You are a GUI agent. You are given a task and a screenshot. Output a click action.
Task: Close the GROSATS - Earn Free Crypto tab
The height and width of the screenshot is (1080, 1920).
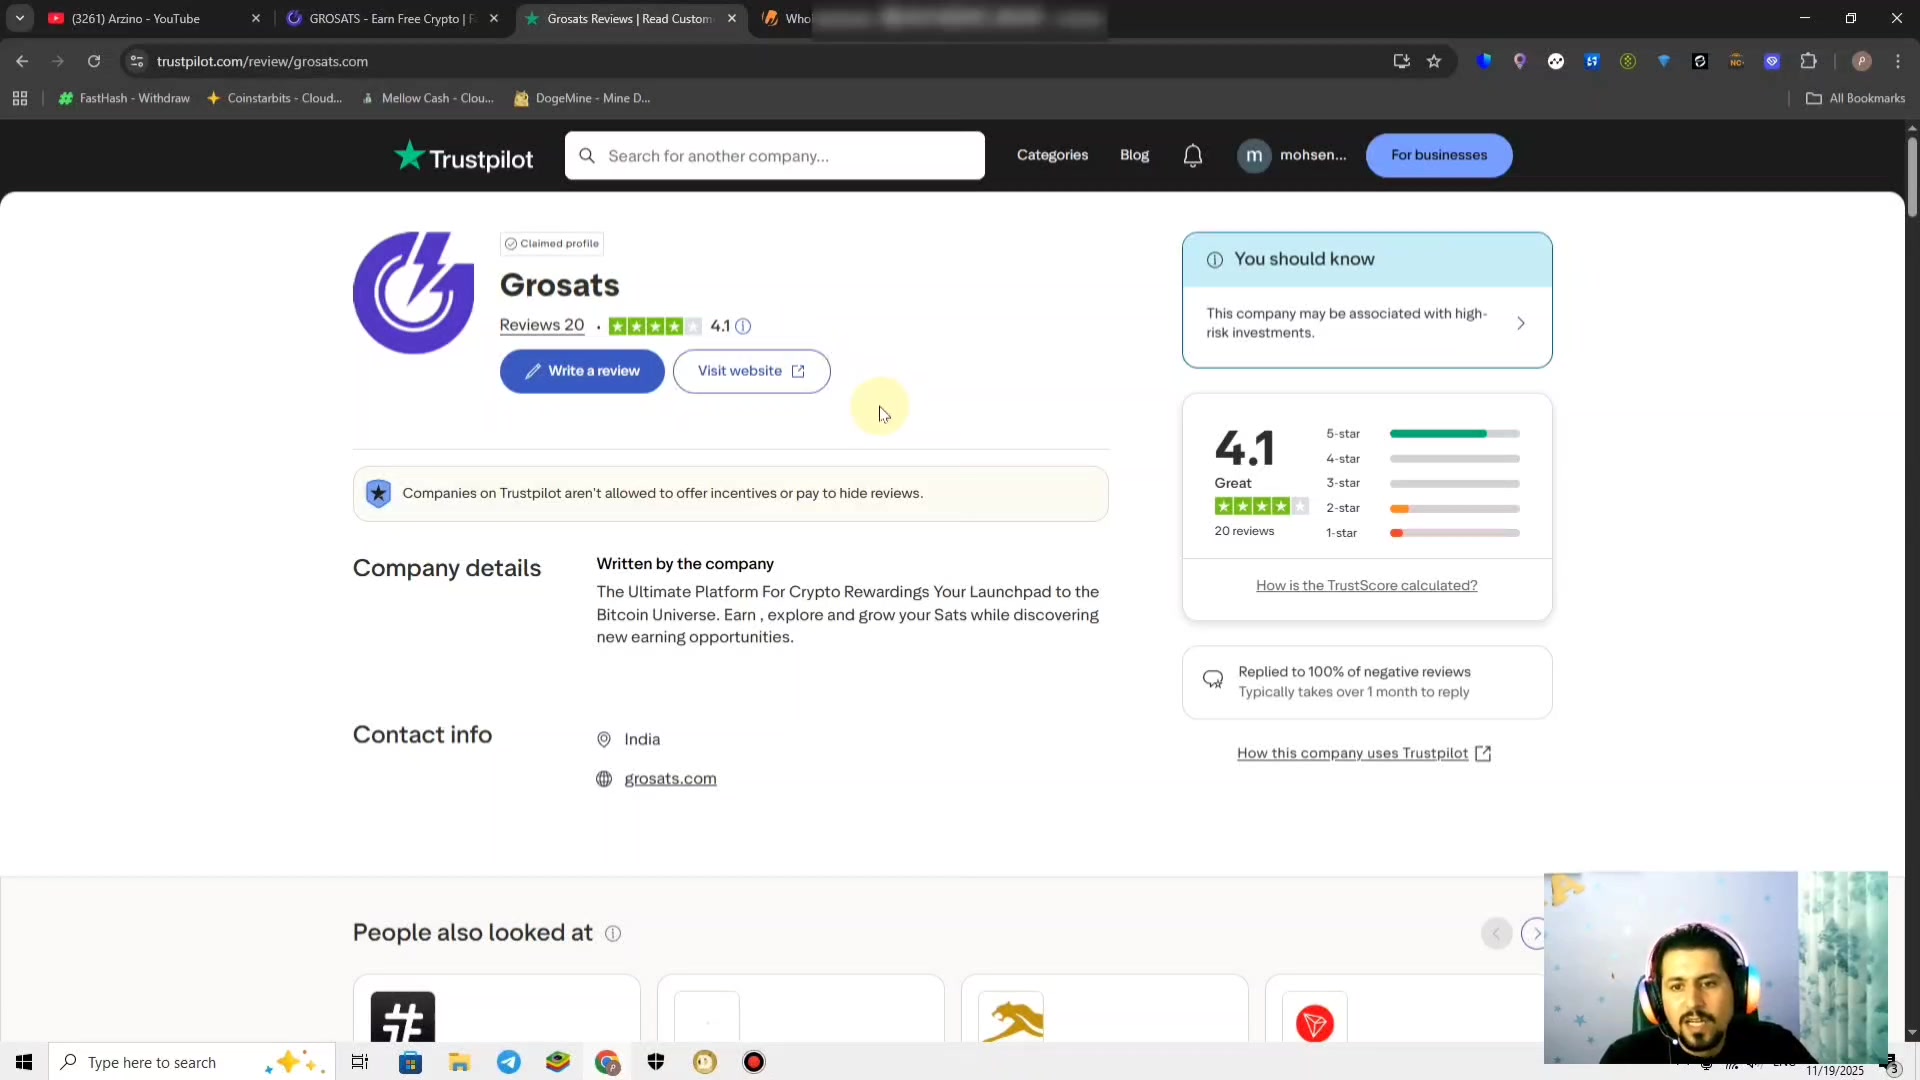click(x=493, y=18)
